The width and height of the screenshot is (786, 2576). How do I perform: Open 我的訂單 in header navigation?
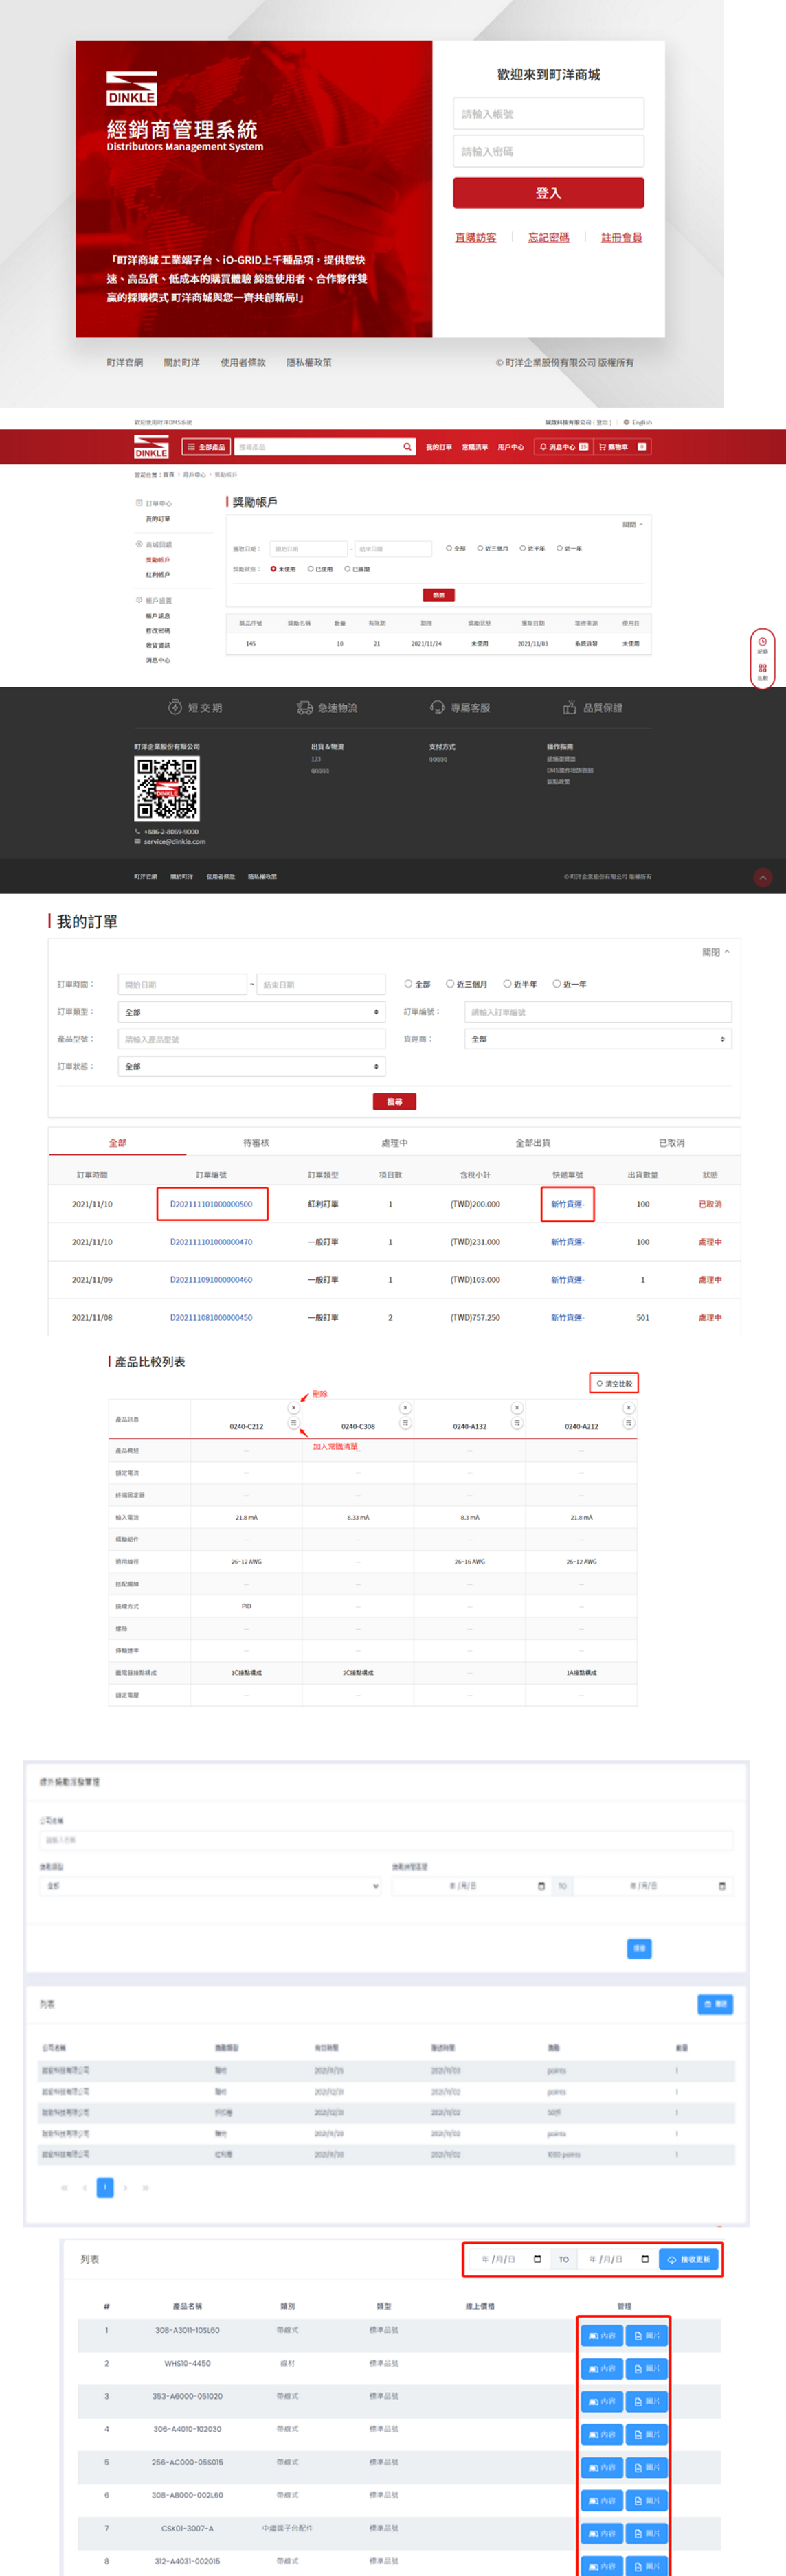439,447
